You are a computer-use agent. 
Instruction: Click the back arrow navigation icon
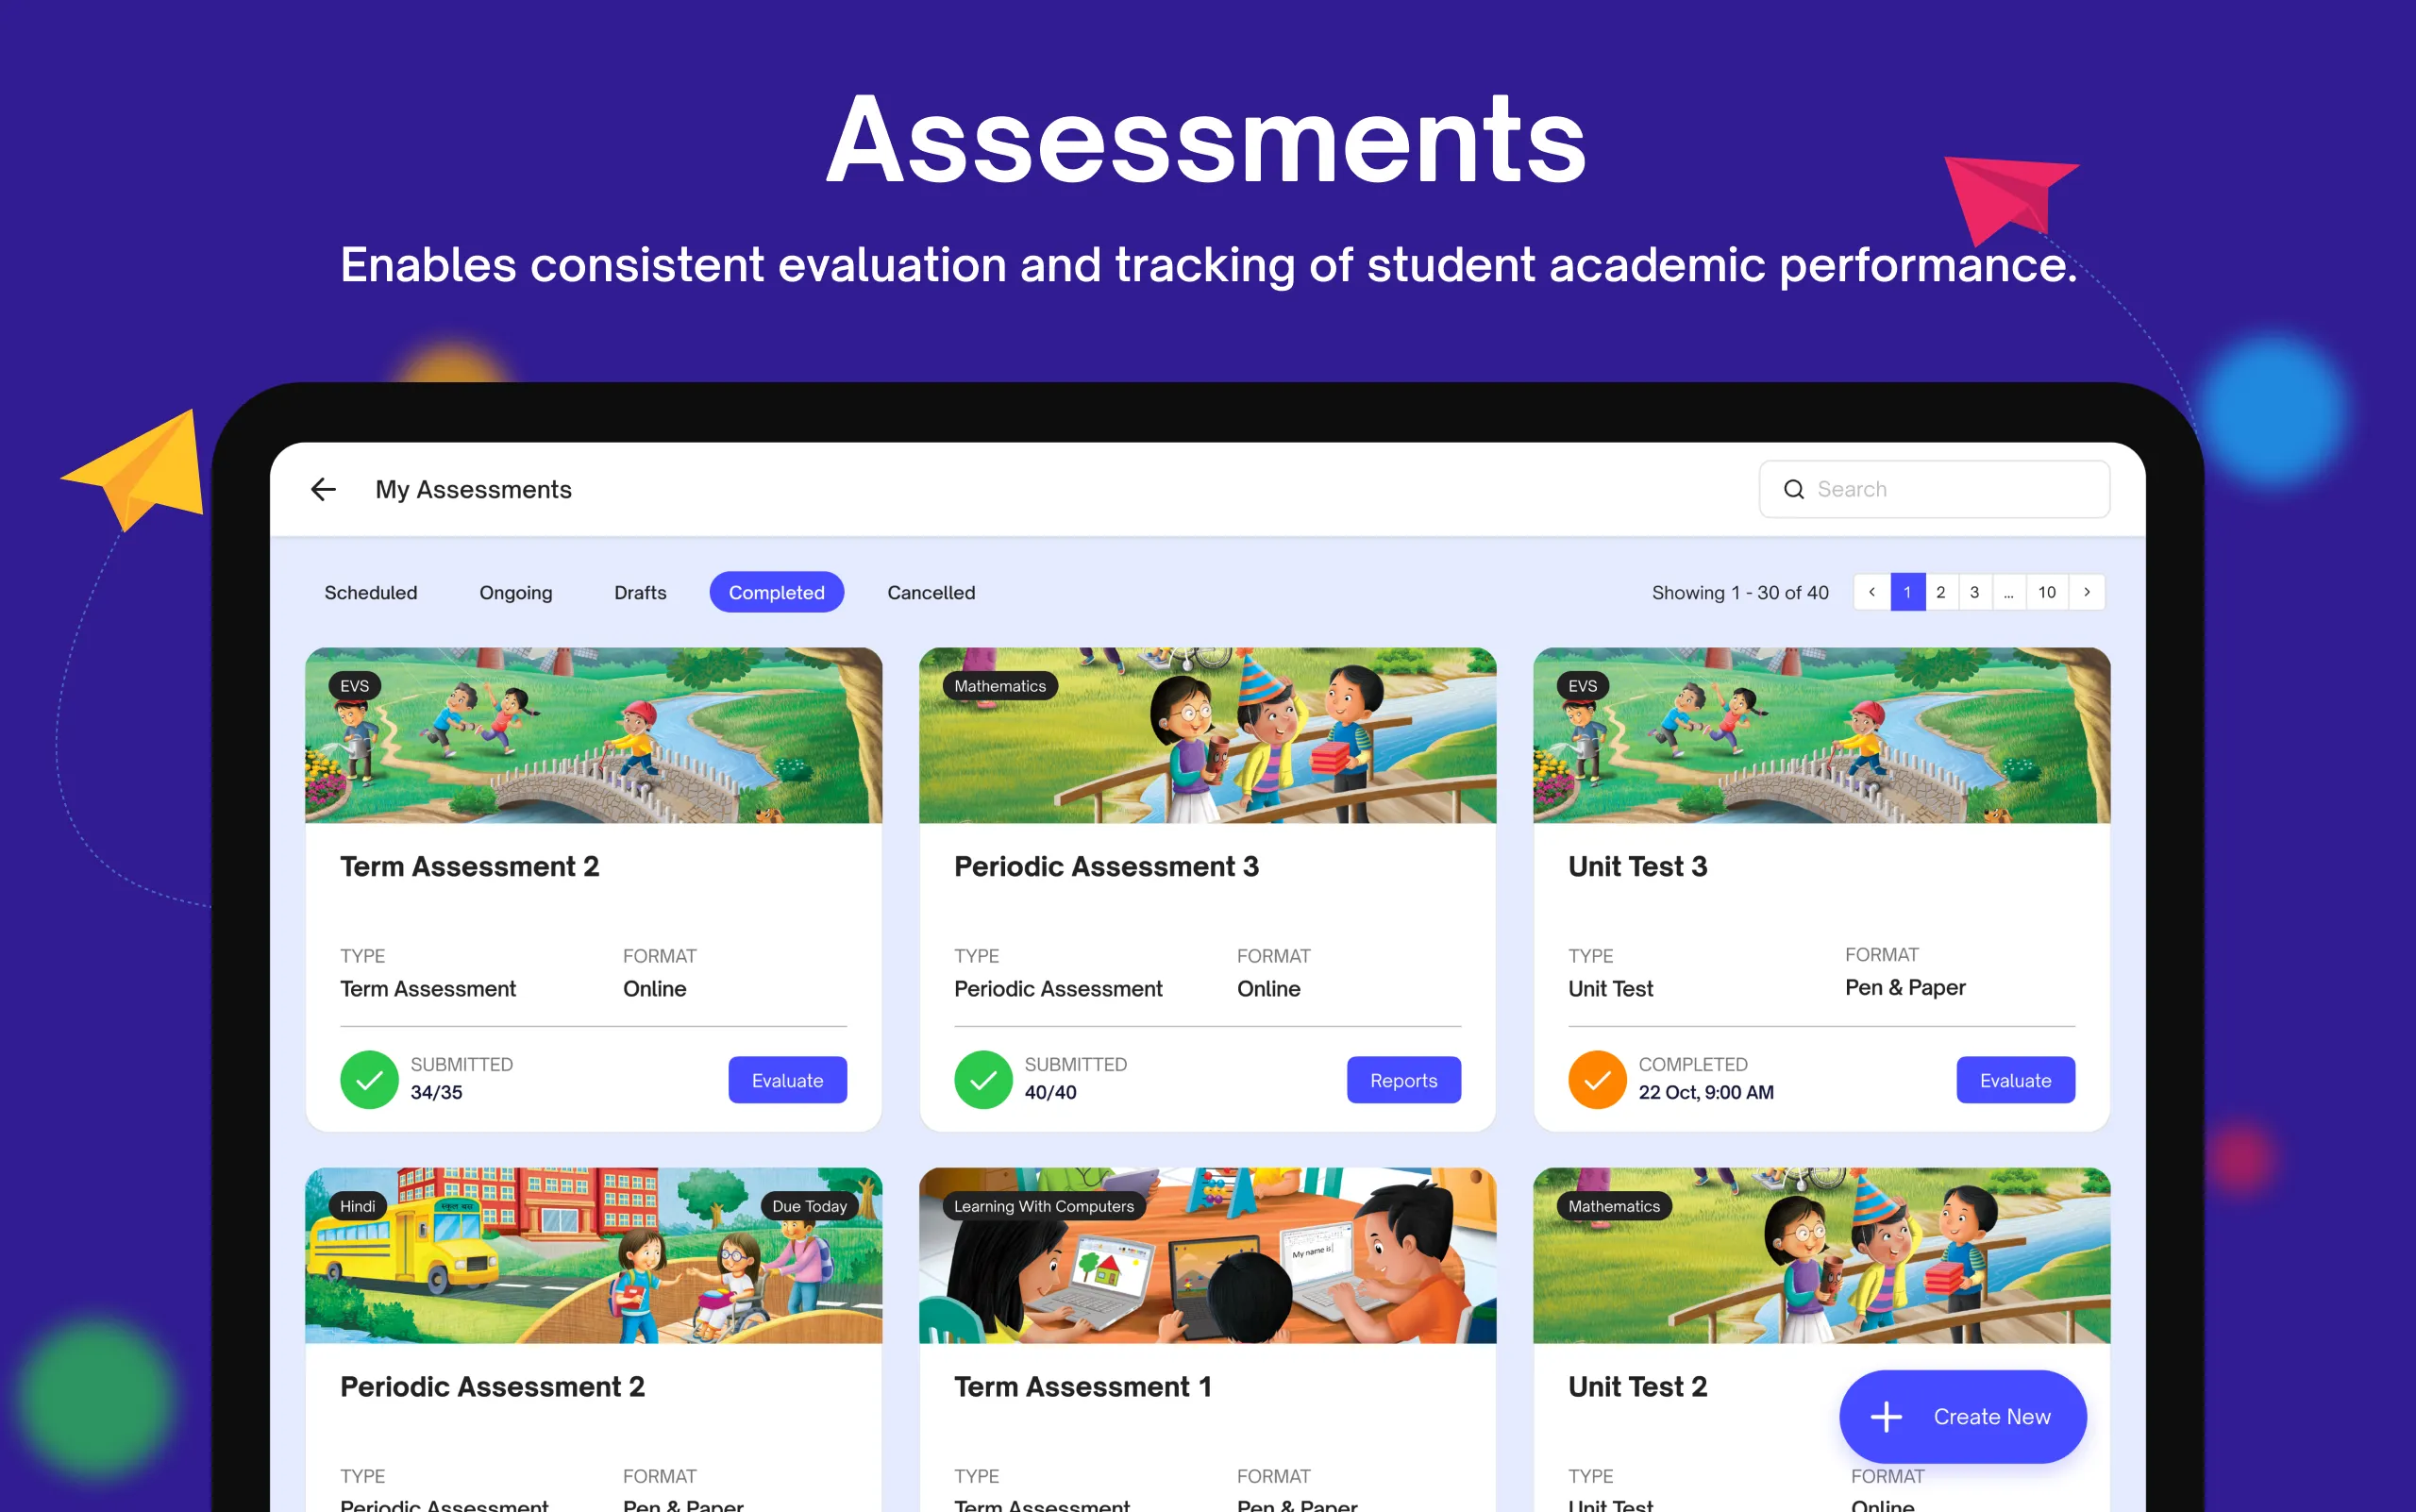point(326,490)
